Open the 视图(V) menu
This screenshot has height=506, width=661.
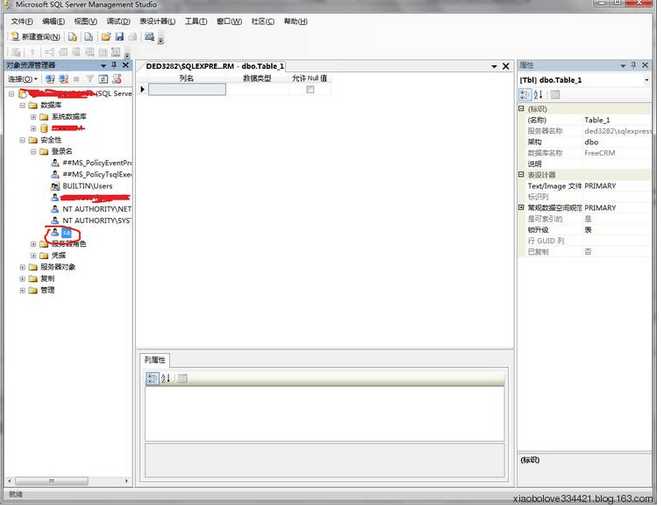pyautogui.click(x=86, y=21)
